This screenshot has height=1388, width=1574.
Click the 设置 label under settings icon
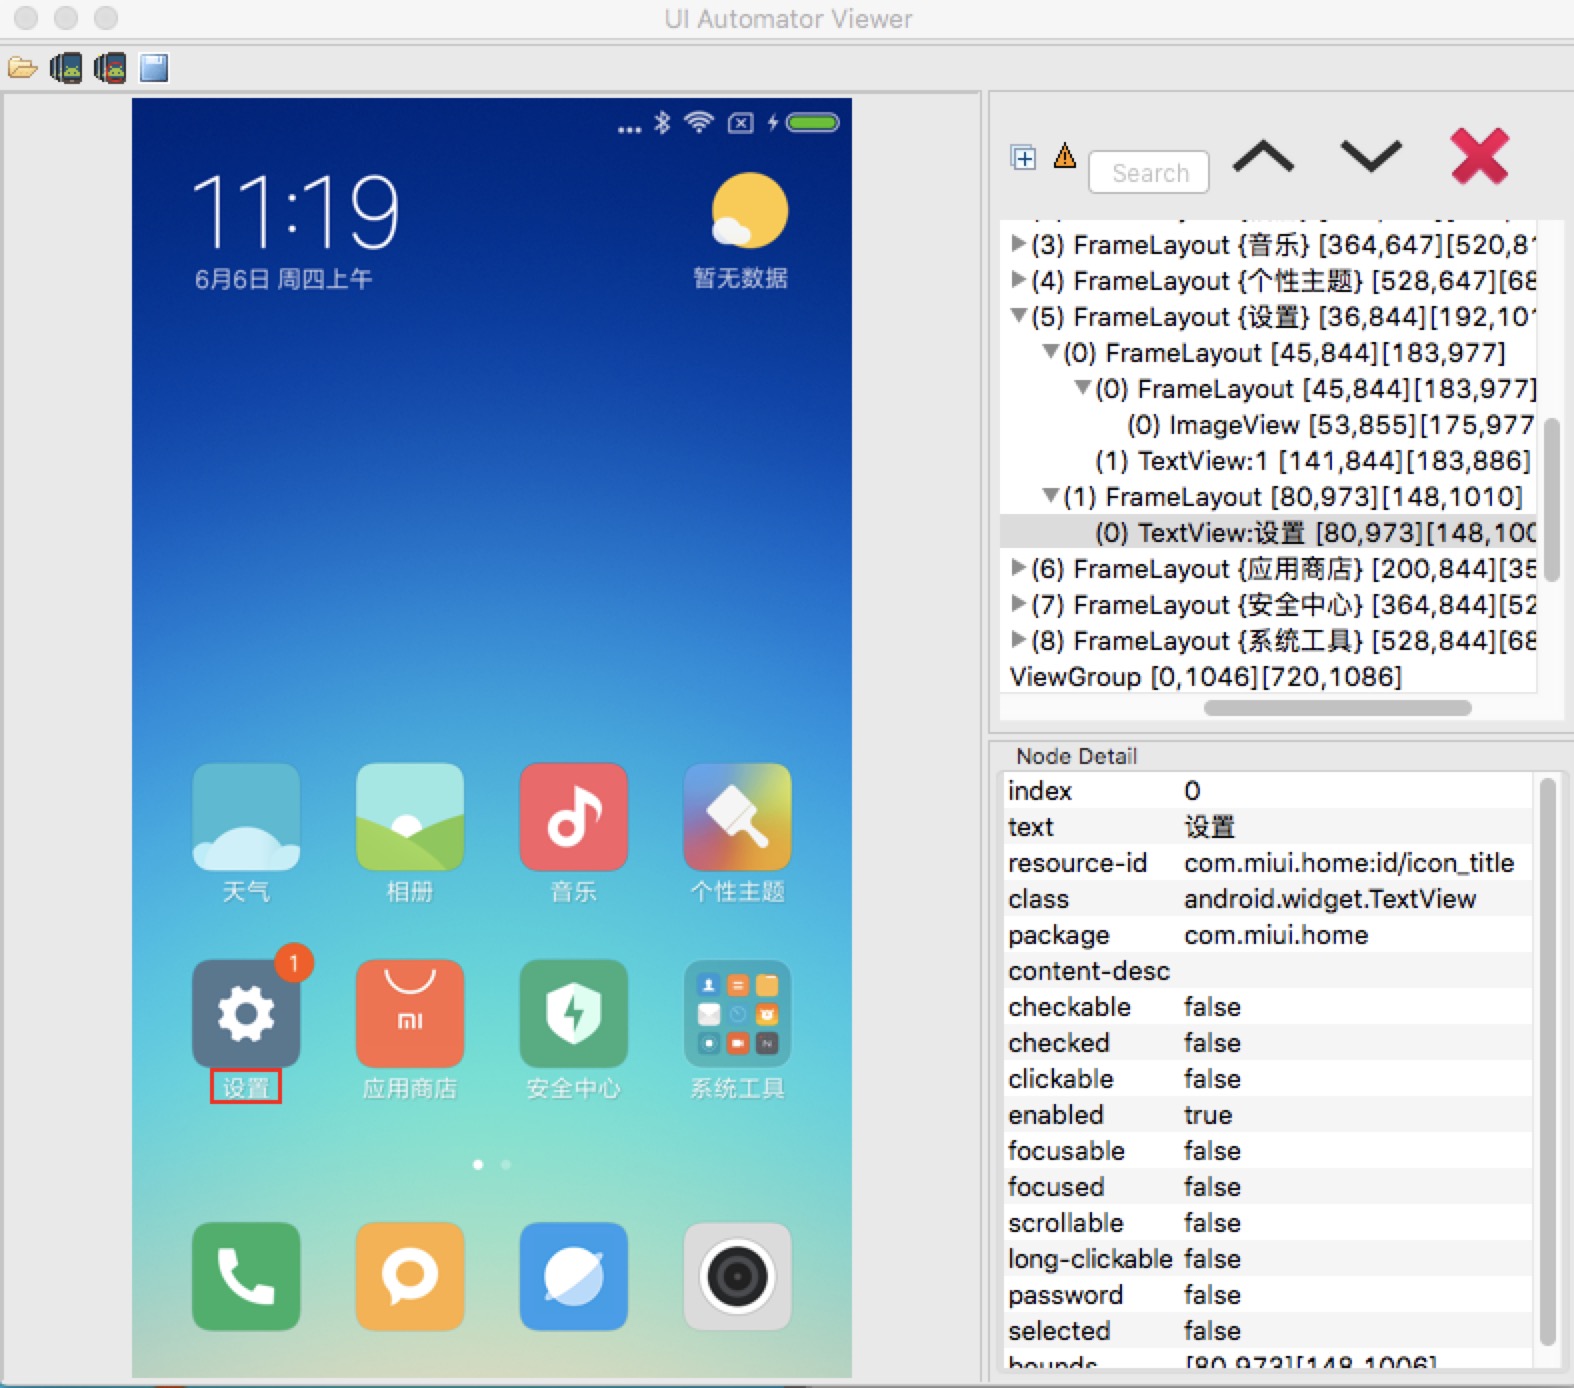point(246,1087)
